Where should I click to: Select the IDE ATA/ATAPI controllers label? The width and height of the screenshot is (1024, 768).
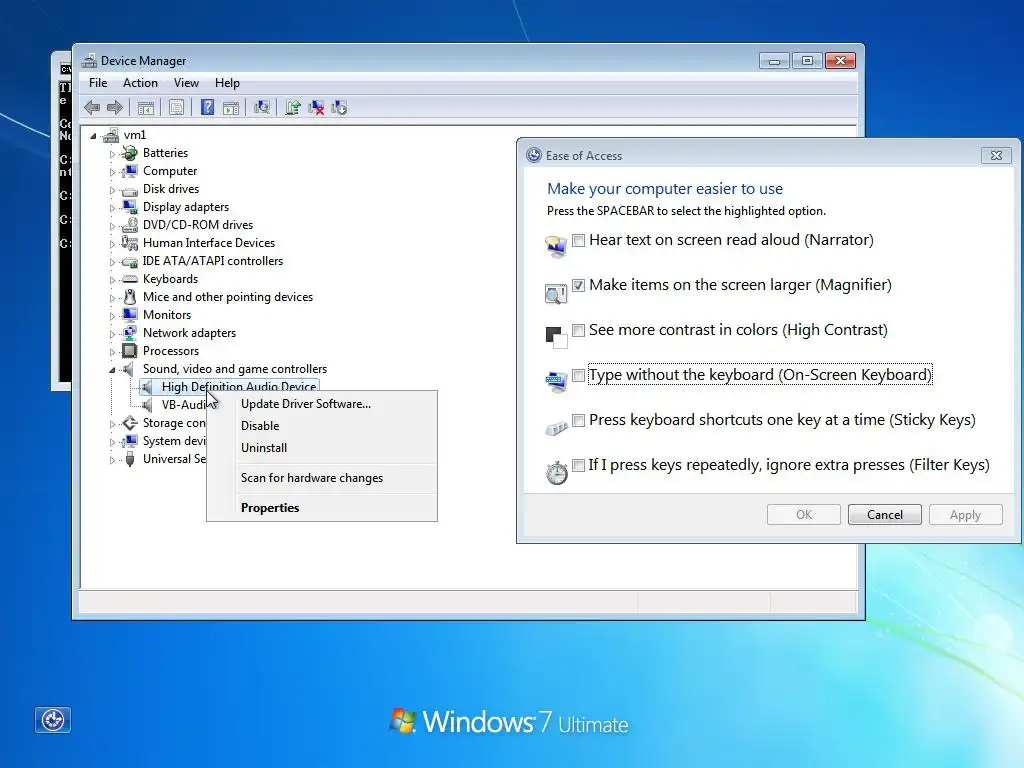tap(213, 261)
